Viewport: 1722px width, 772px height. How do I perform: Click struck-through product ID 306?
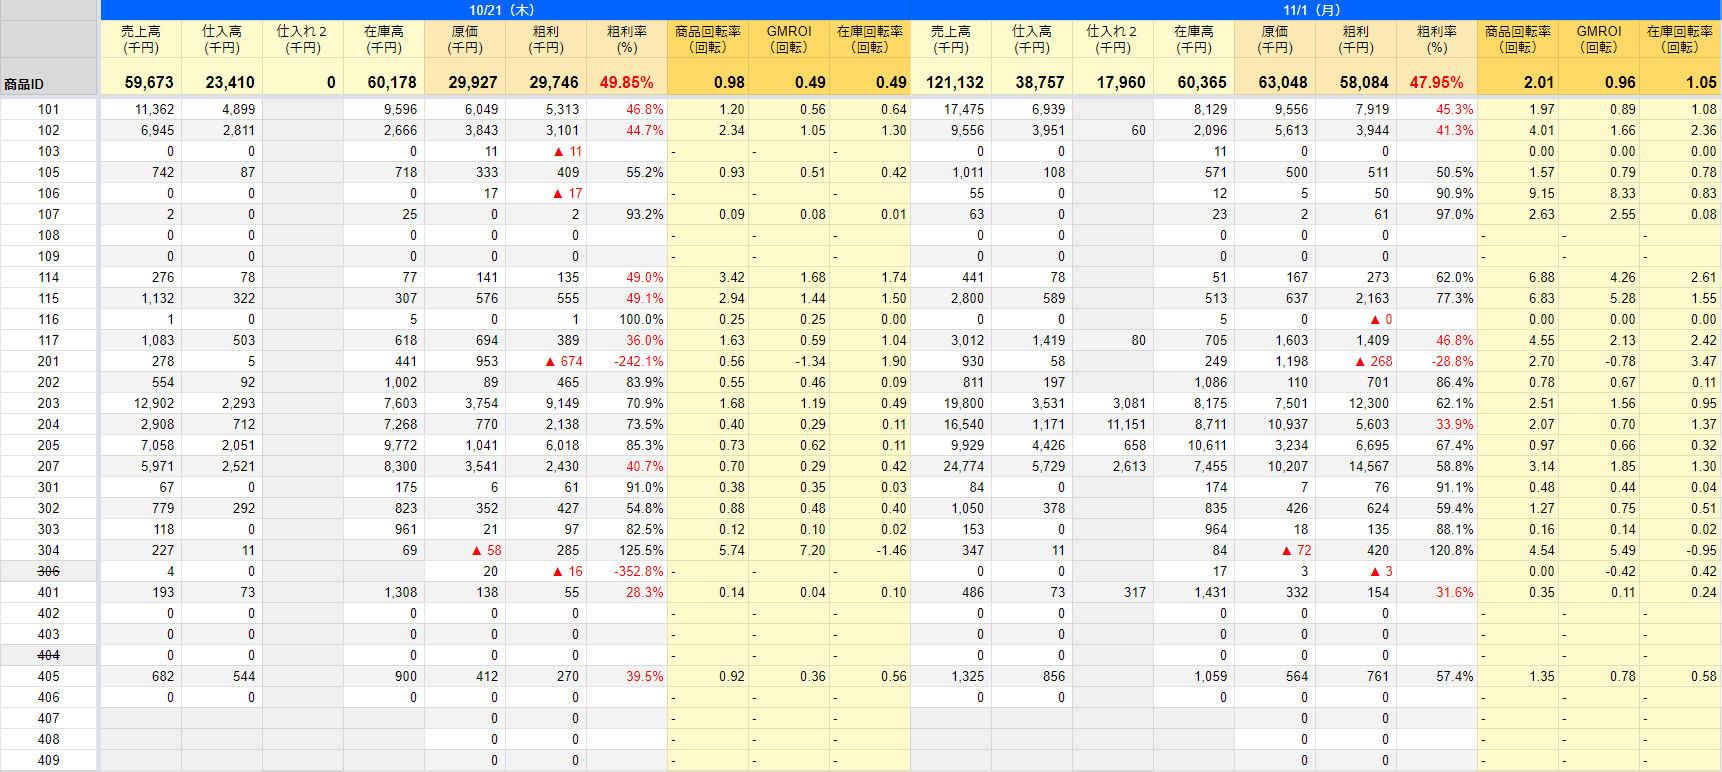click(48, 571)
